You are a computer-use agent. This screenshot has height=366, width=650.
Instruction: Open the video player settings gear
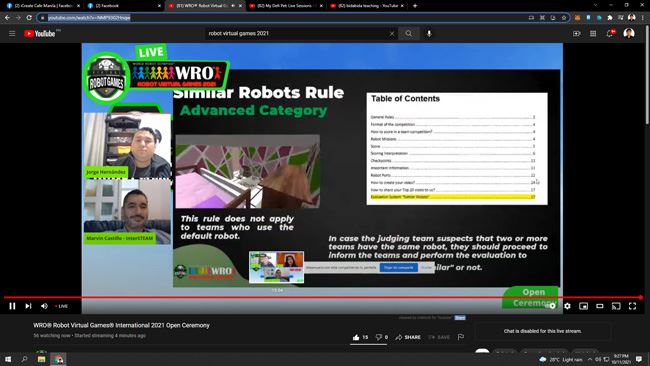pyautogui.click(x=567, y=306)
